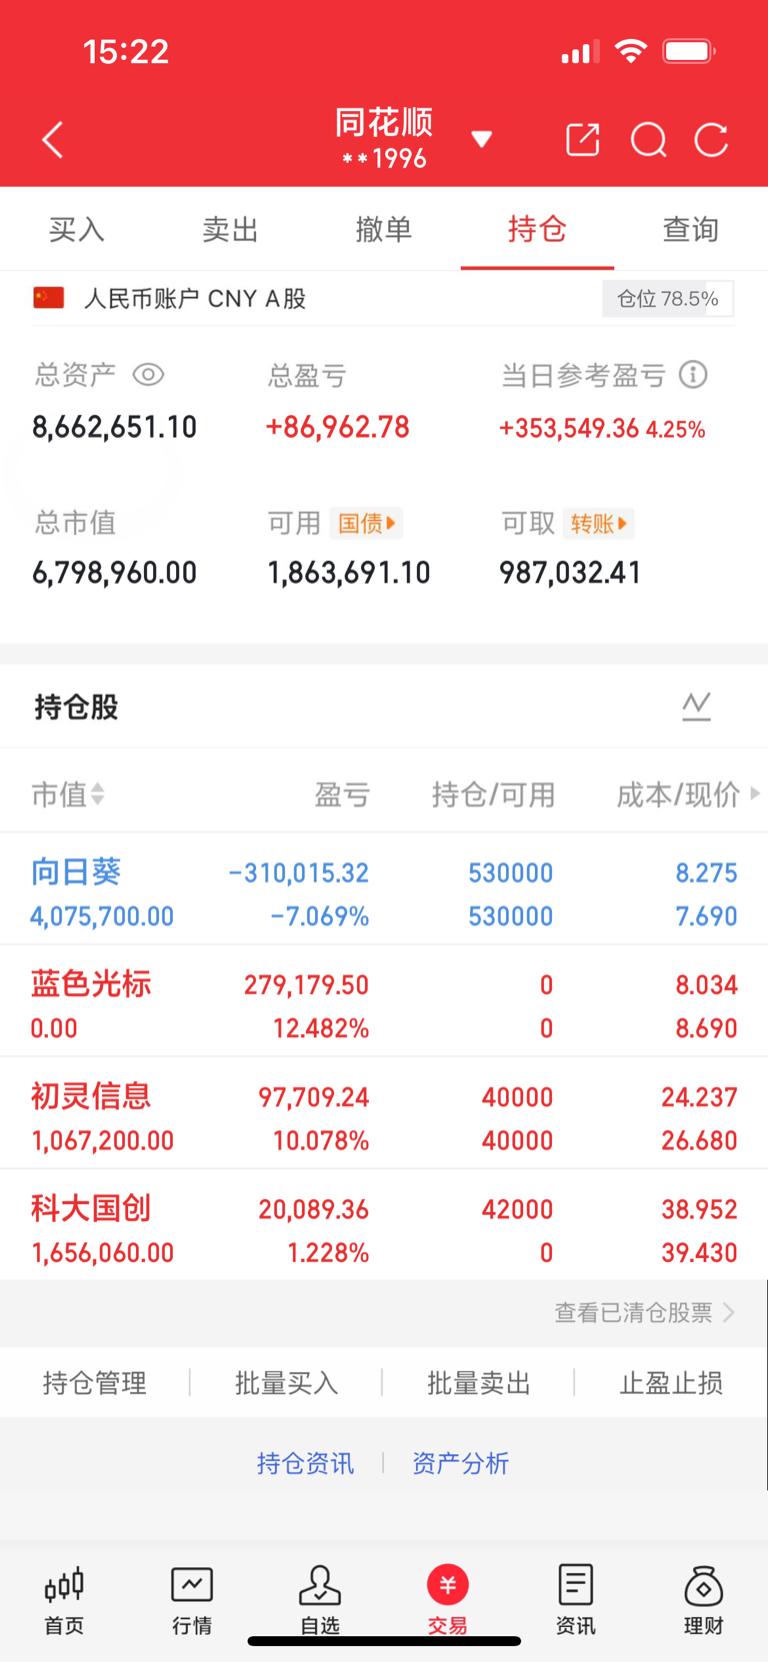Select the 持仓 tab
Screen dimensions: 768x1663
pyautogui.click(x=537, y=229)
